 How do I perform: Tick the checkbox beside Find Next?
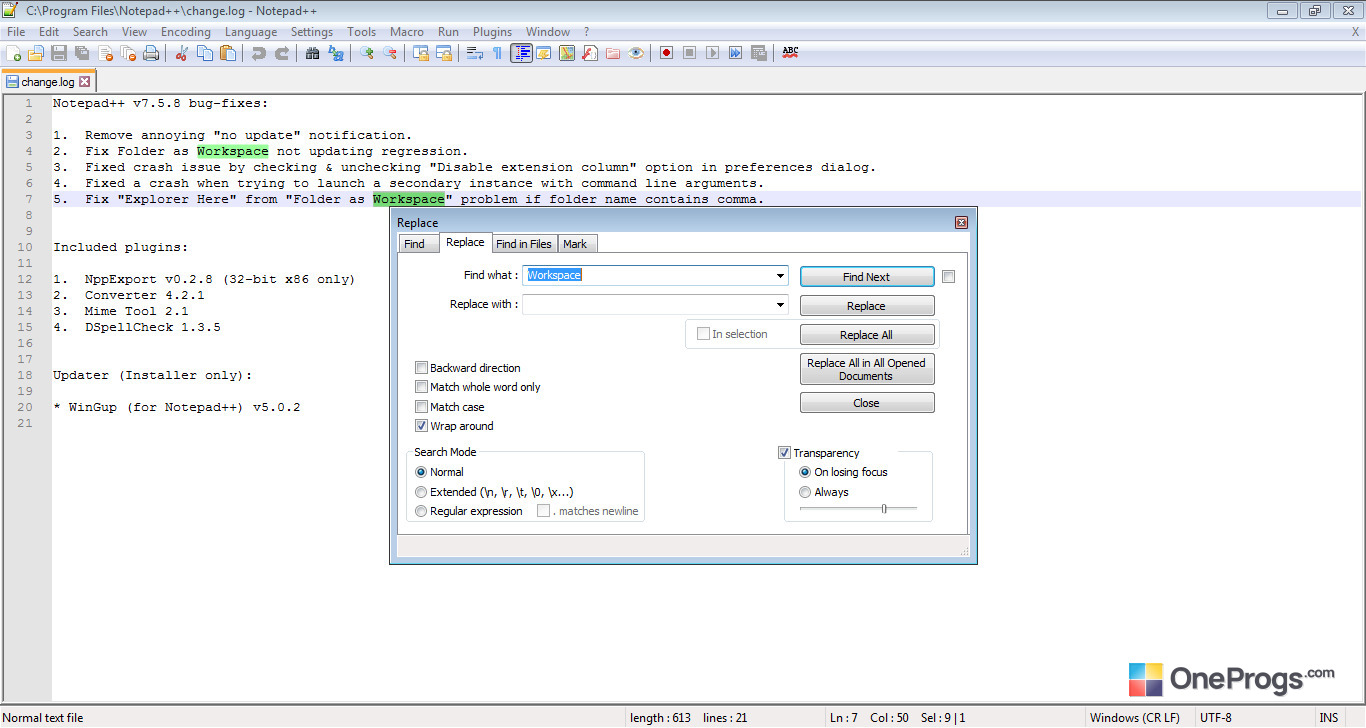coord(949,277)
